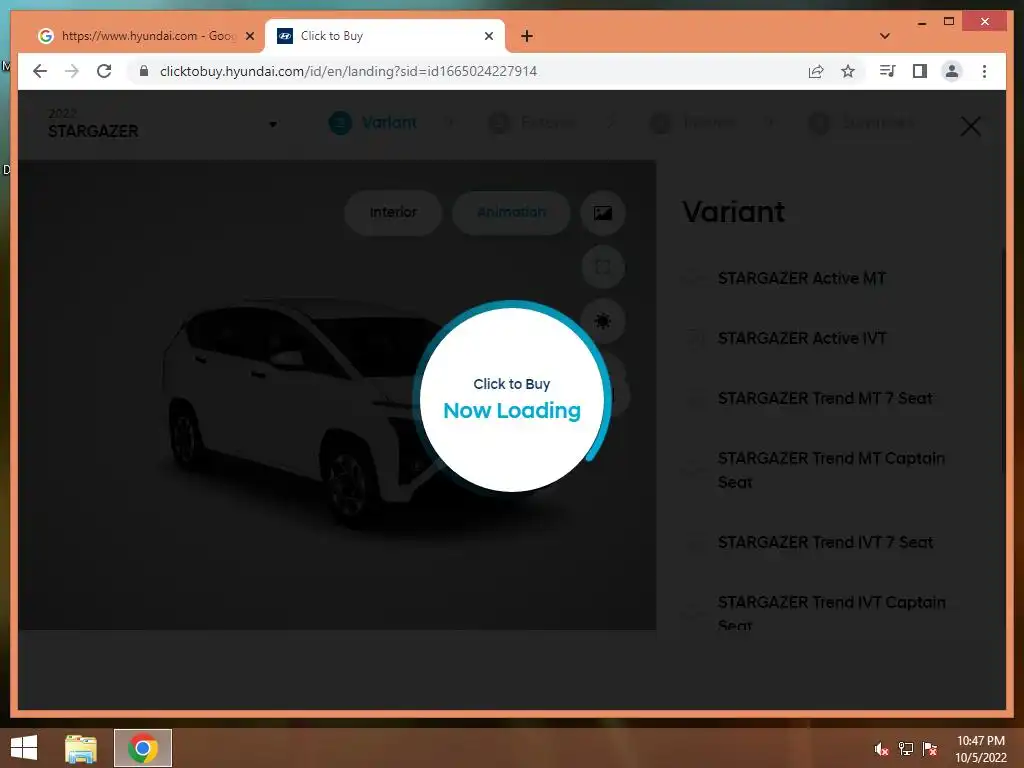Open the taskbar clock and date
The width and height of the screenshot is (1024, 768).
click(x=980, y=749)
